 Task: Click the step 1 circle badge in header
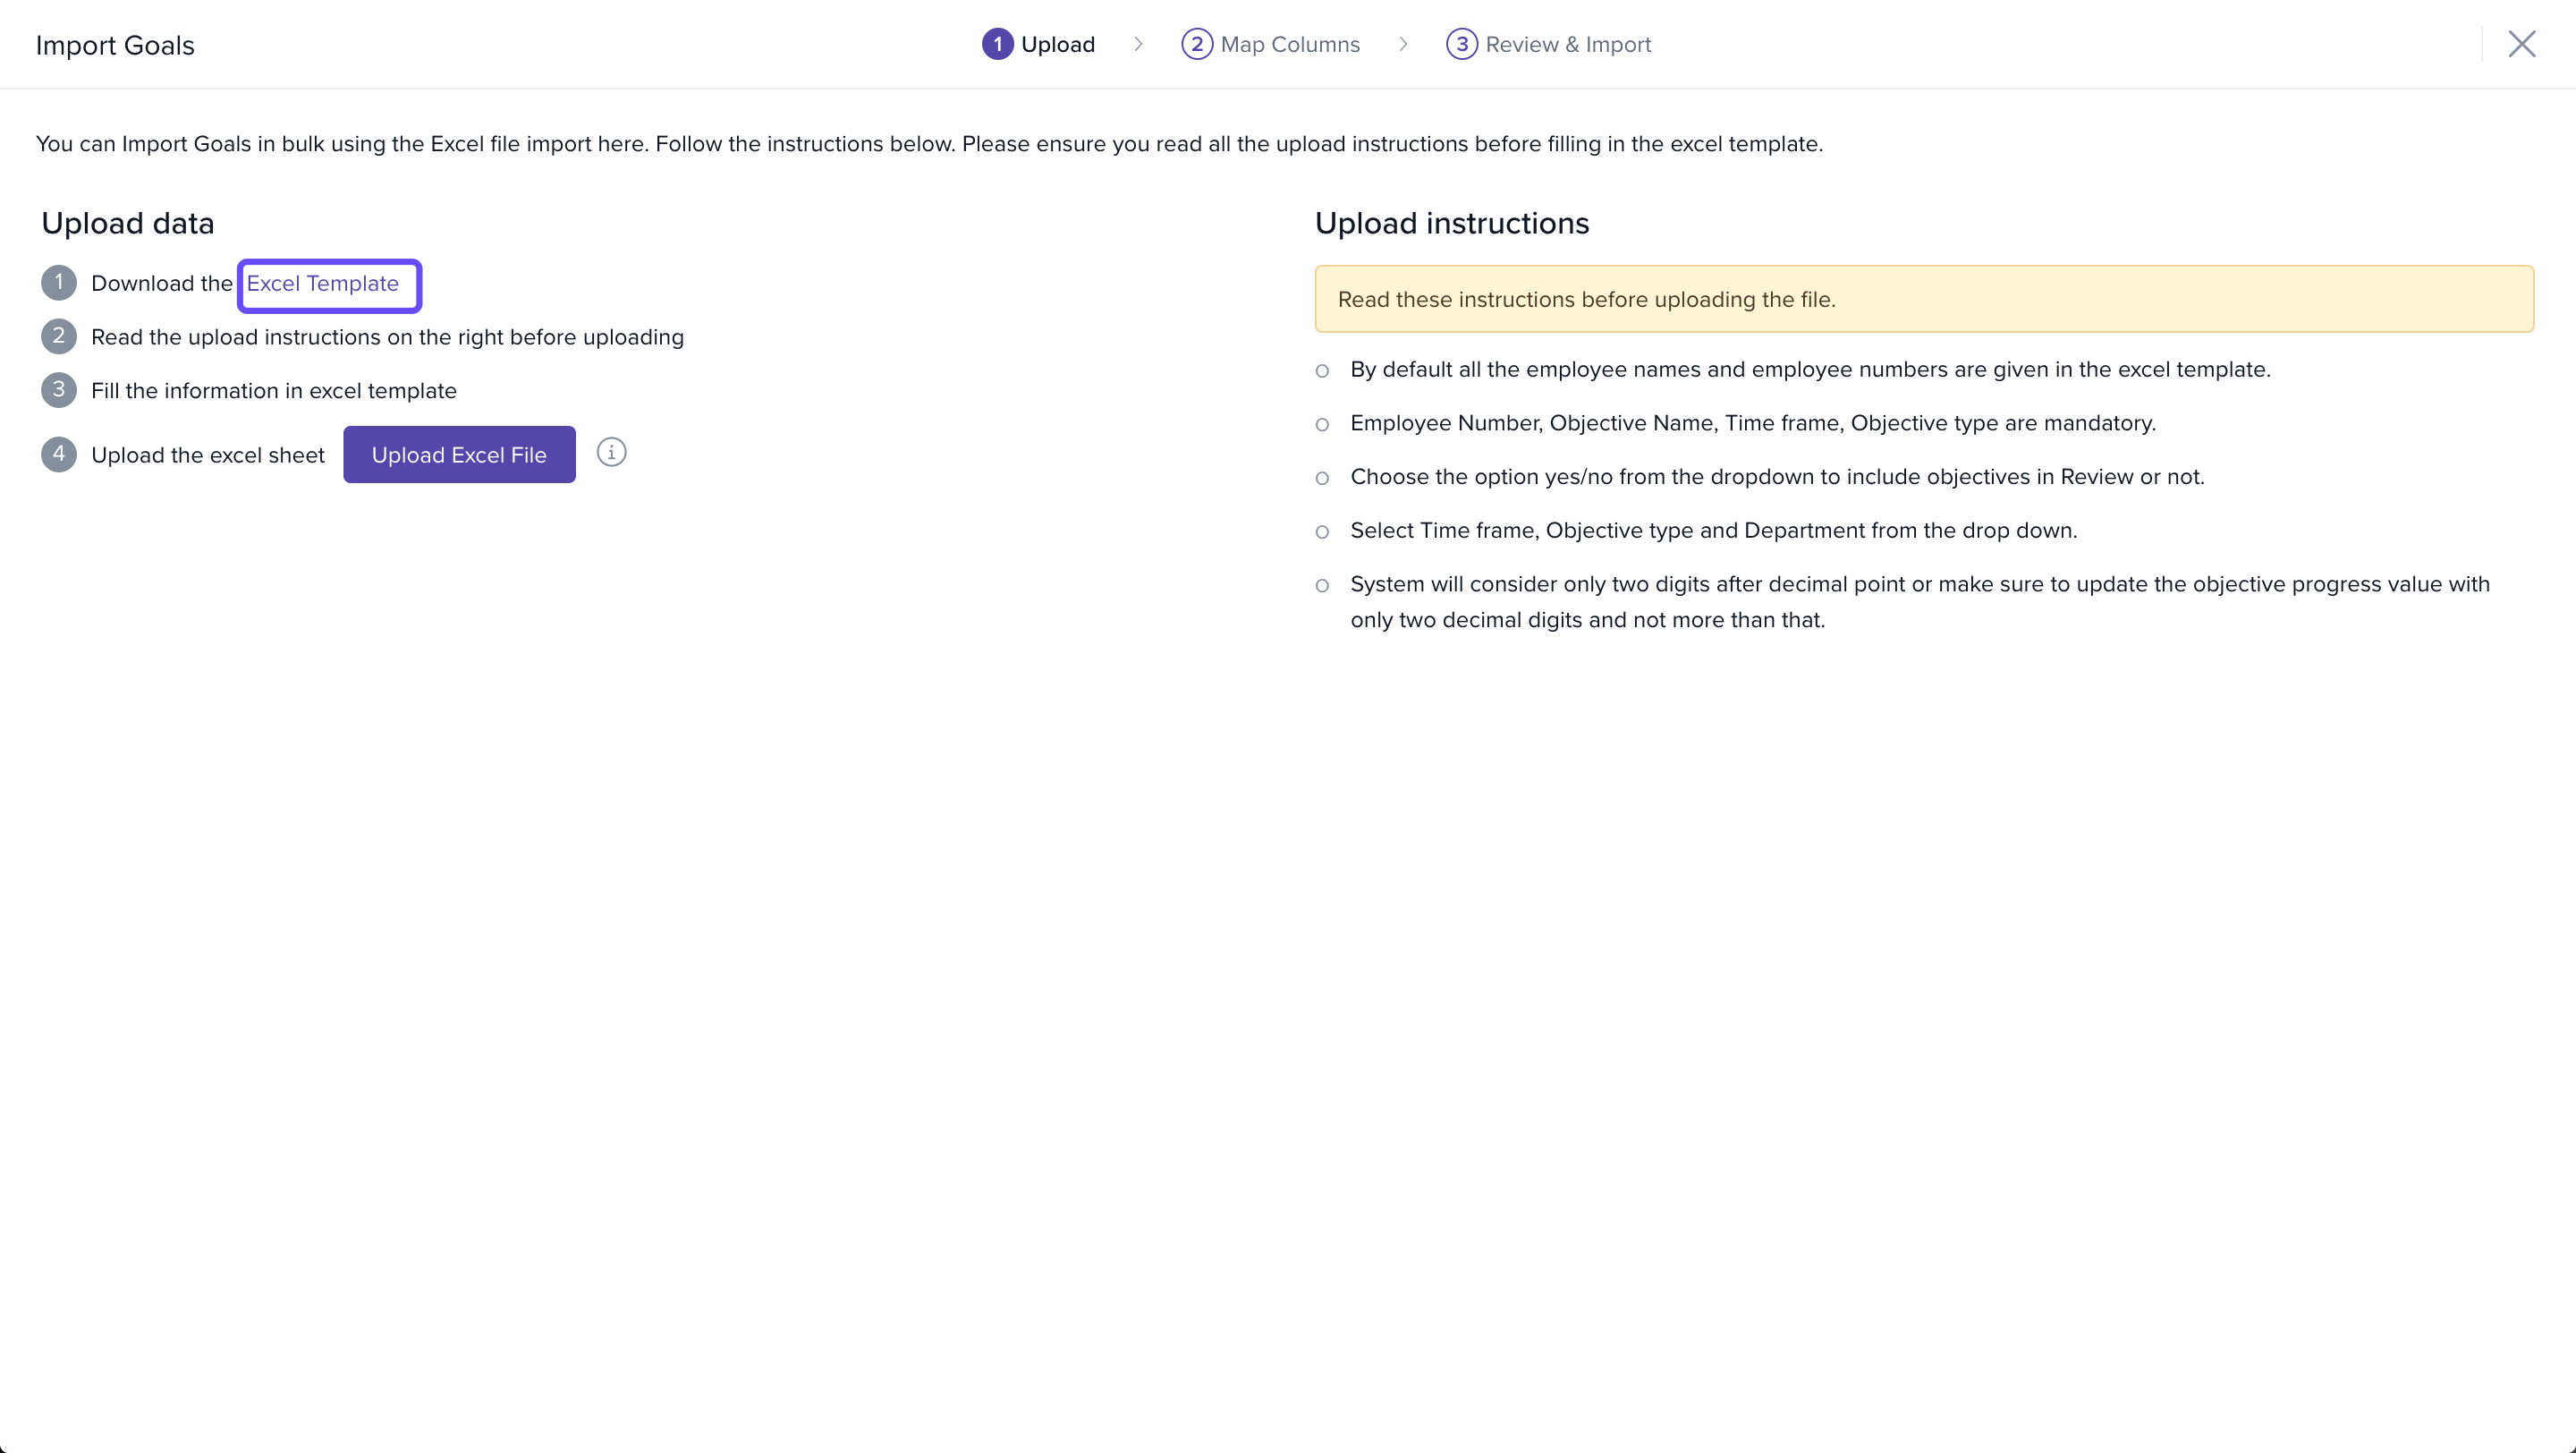997,45
